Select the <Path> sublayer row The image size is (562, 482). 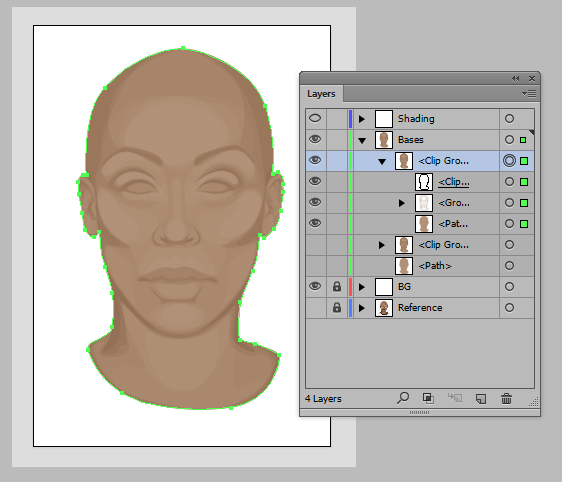pyautogui.click(x=420, y=266)
